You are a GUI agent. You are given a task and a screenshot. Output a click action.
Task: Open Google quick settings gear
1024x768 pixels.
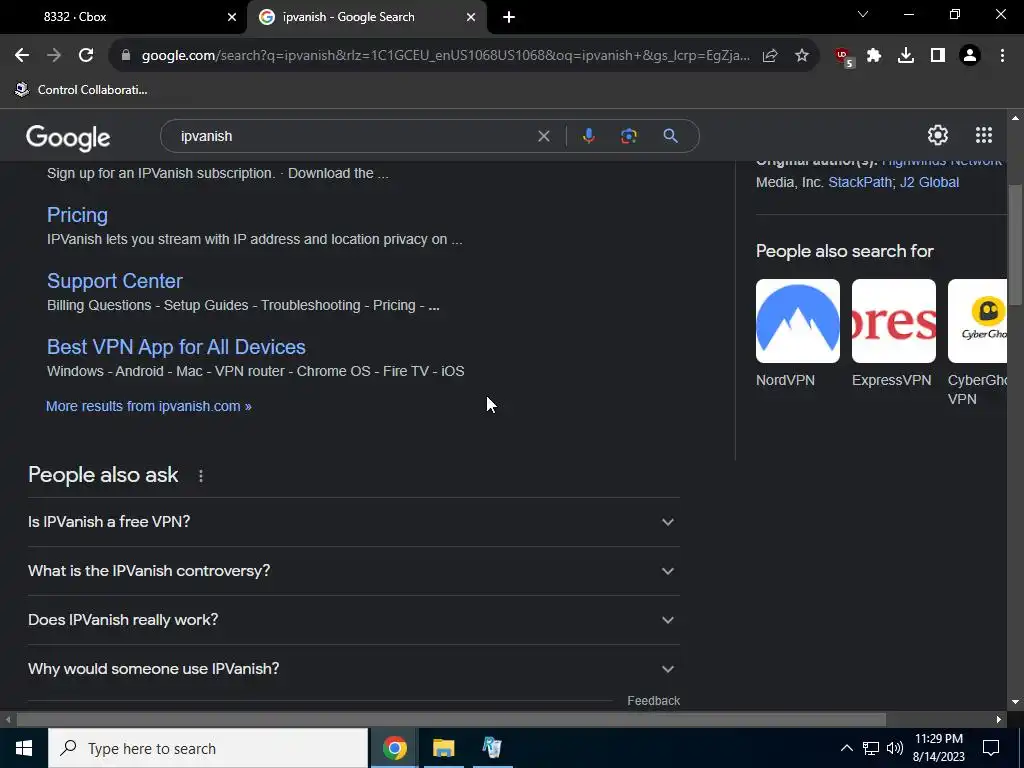pyautogui.click(x=938, y=135)
